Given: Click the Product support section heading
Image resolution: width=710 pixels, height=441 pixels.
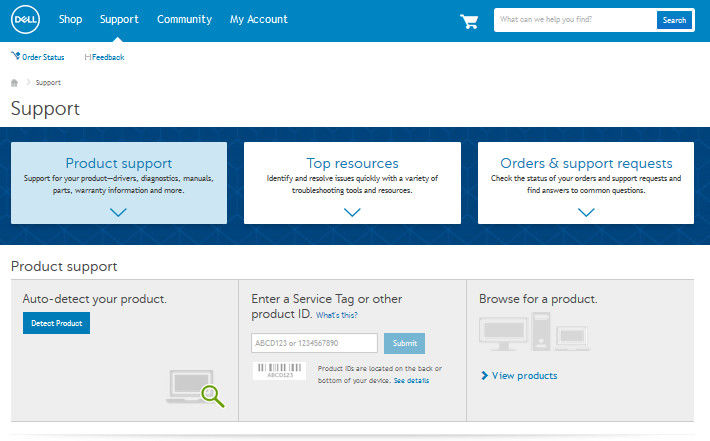Looking at the screenshot, I should coord(64,266).
